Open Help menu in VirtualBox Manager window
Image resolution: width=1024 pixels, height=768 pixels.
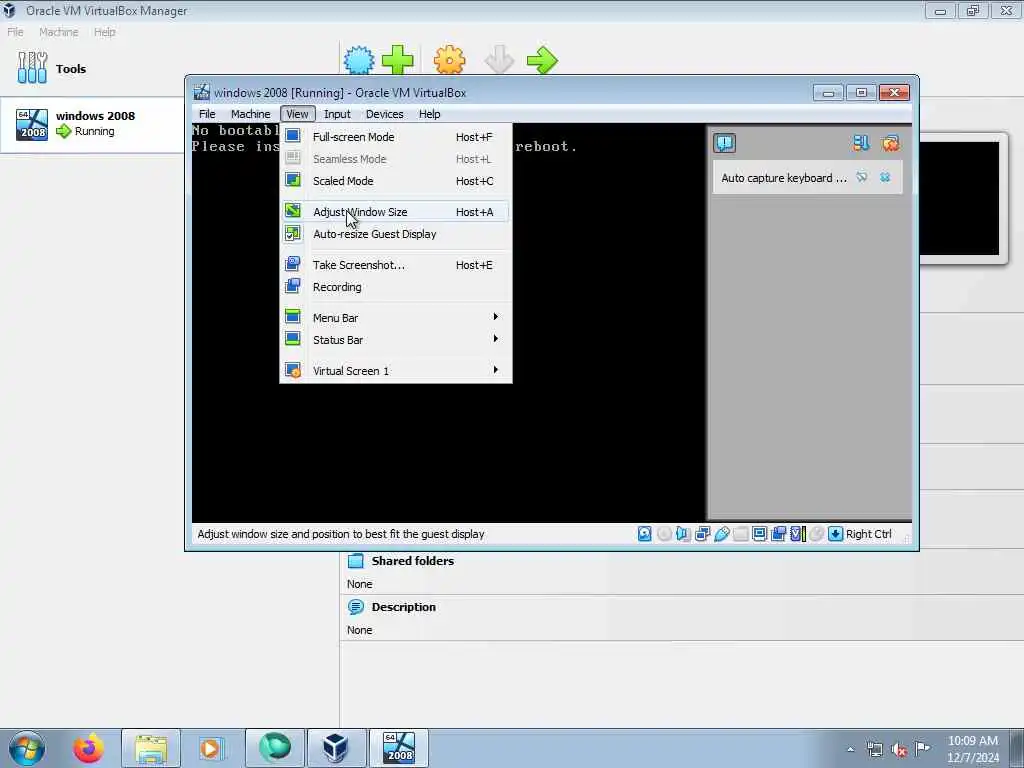pyautogui.click(x=104, y=32)
